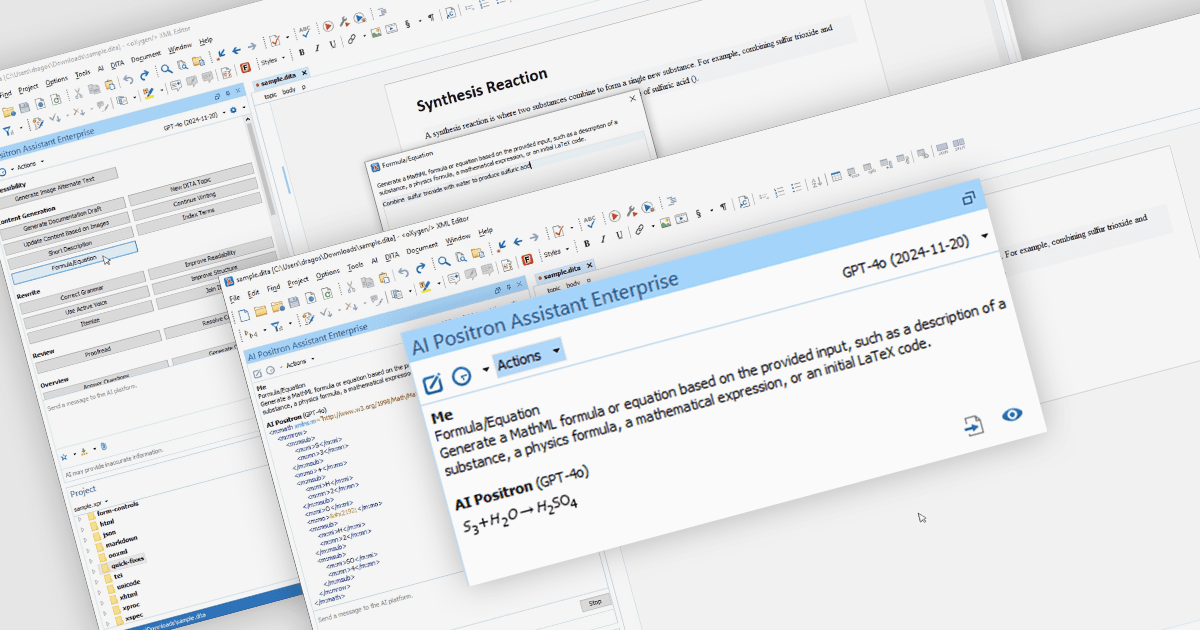Screen dimensions: 1200x630
Task: Click the link chain icon in back window
Action: pyautogui.click(x=350, y=40)
